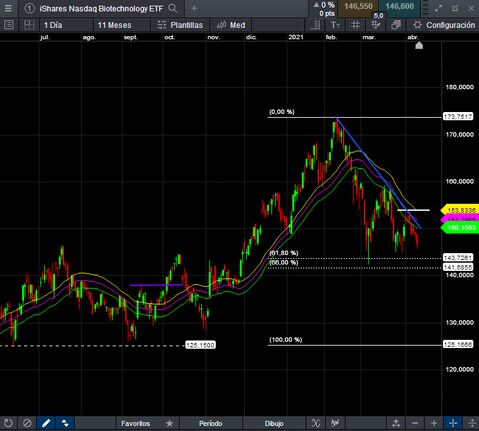Toggle the highlighted blue crosshair button
479x431 pixels.
point(453,423)
